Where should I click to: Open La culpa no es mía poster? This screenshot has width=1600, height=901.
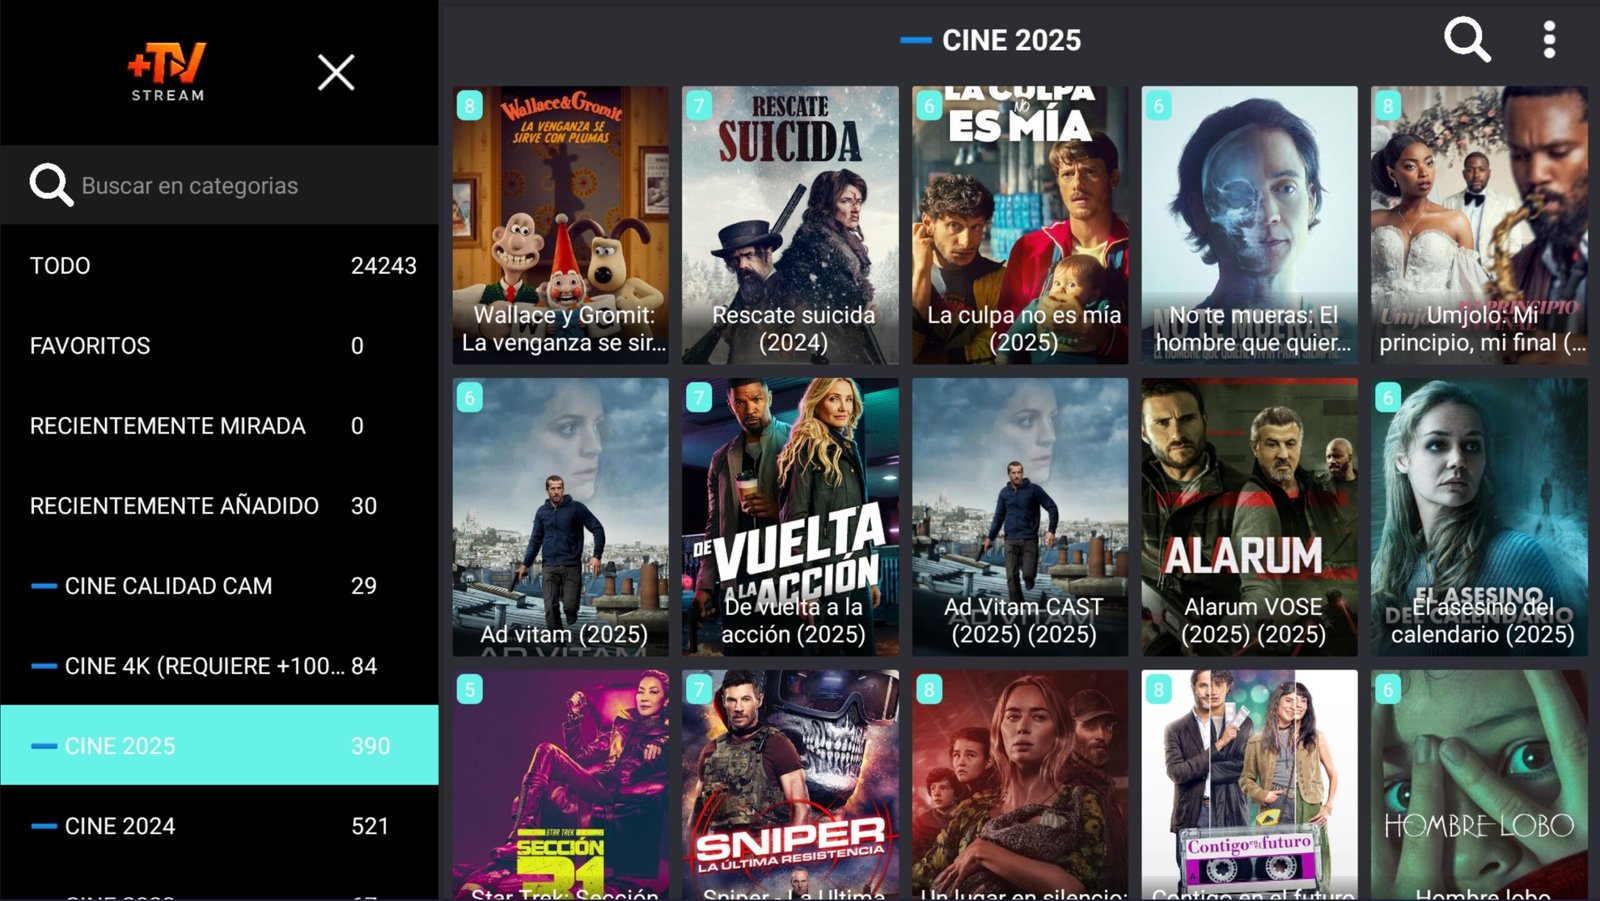coord(1020,225)
